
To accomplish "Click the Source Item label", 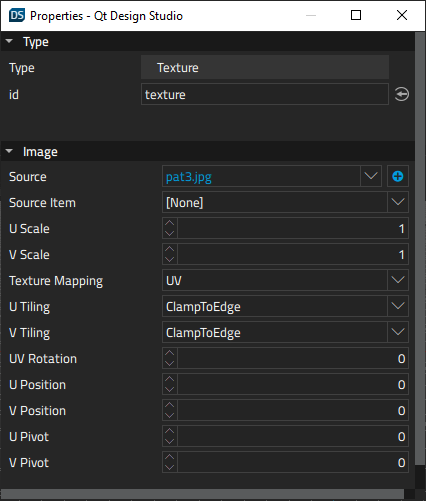I will click(42, 203).
